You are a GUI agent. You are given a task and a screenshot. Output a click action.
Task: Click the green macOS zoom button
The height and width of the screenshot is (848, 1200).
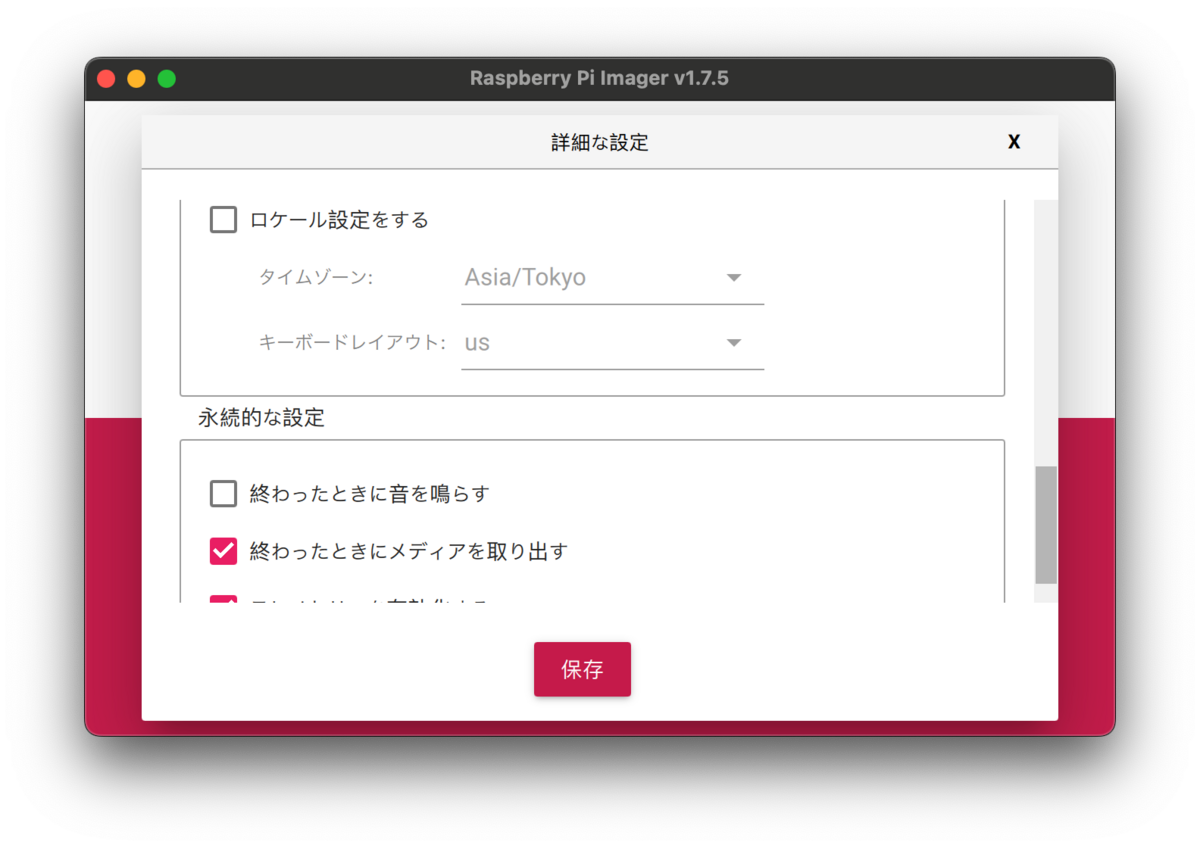point(167,78)
